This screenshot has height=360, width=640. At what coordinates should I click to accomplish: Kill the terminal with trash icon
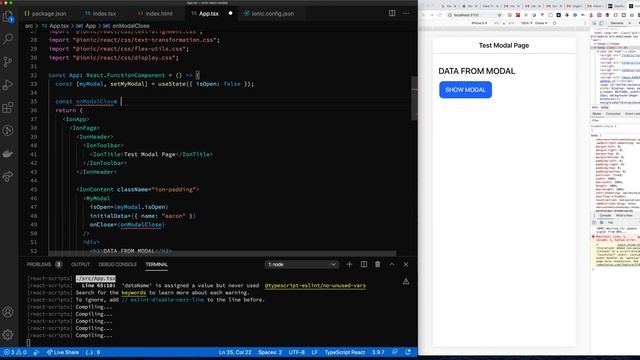point(378,264)
